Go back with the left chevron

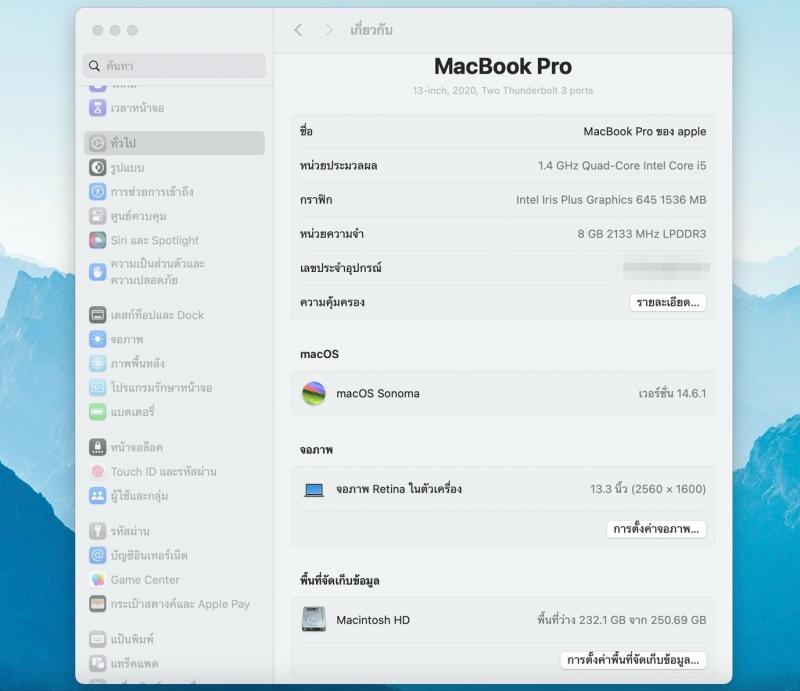pos(298,30)
